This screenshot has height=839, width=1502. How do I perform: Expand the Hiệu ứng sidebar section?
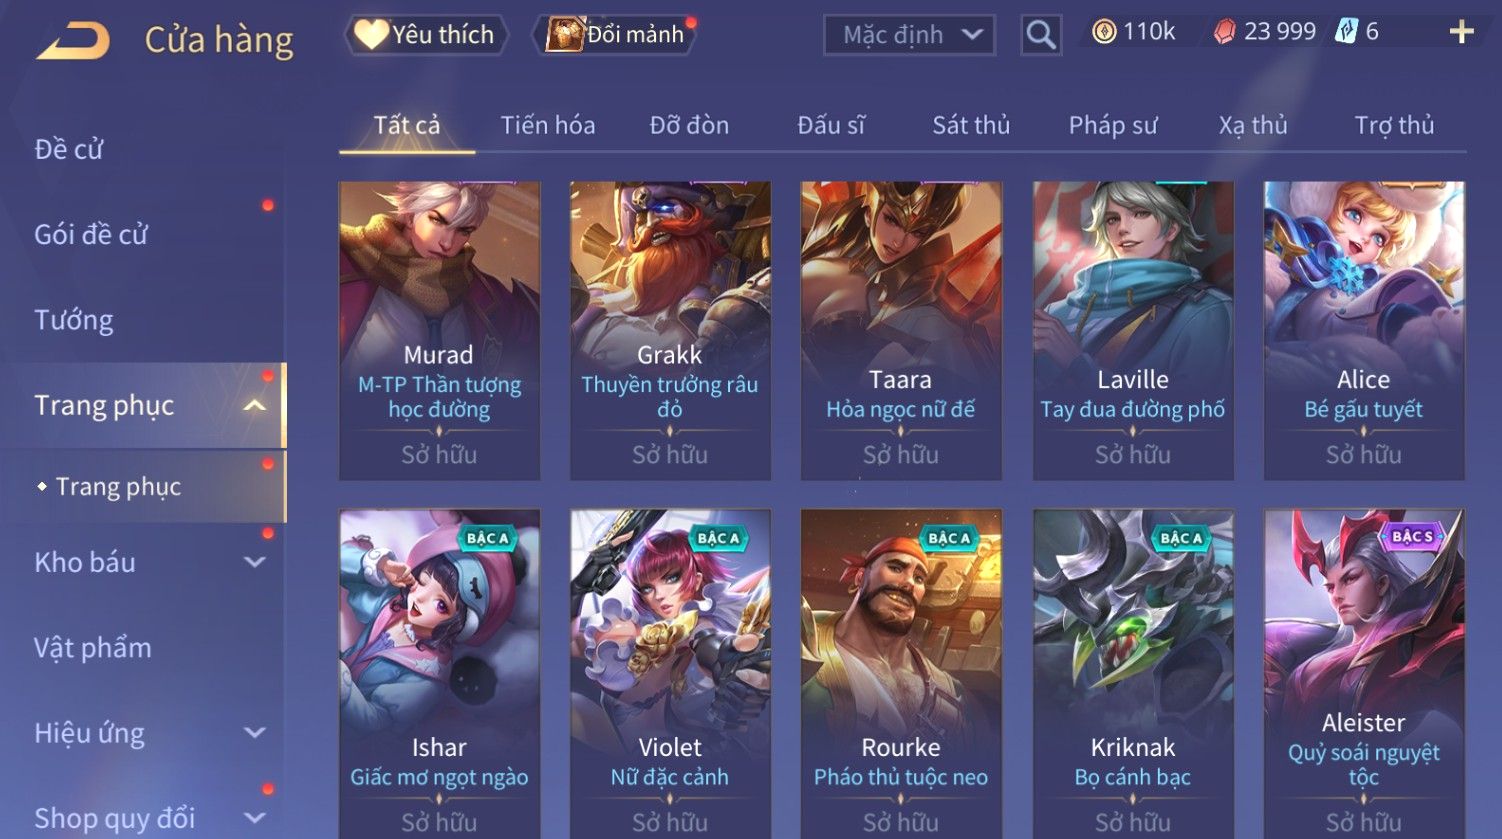(x=255, y=733)
